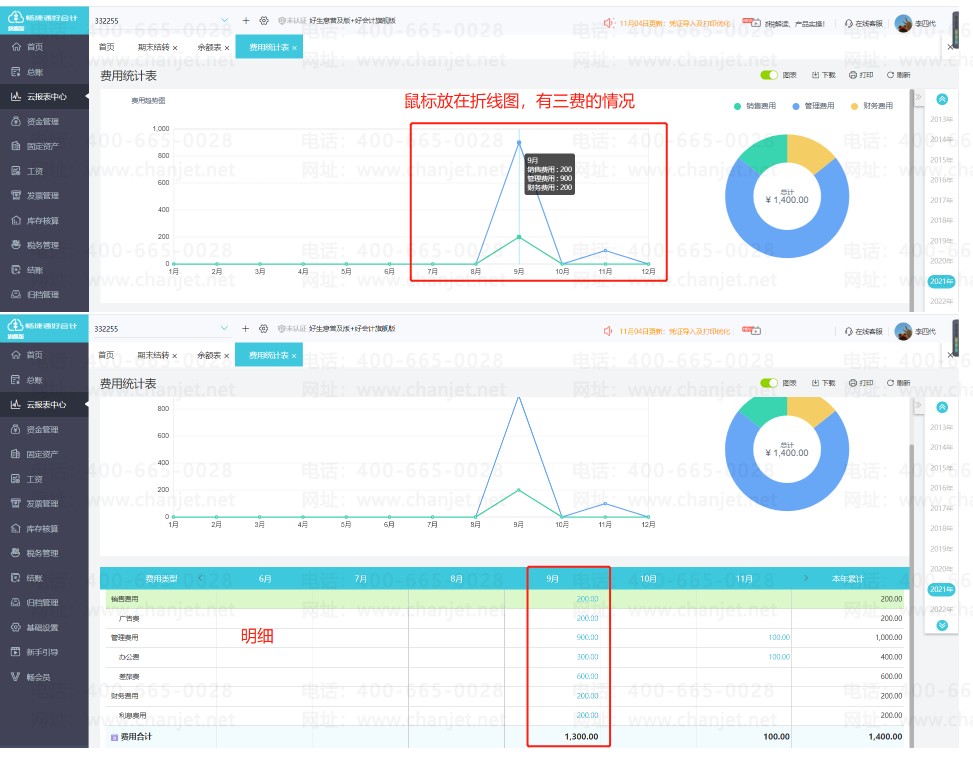
Task: Open 新手引导 in the sidebar
Action: (x=36, y=652)
